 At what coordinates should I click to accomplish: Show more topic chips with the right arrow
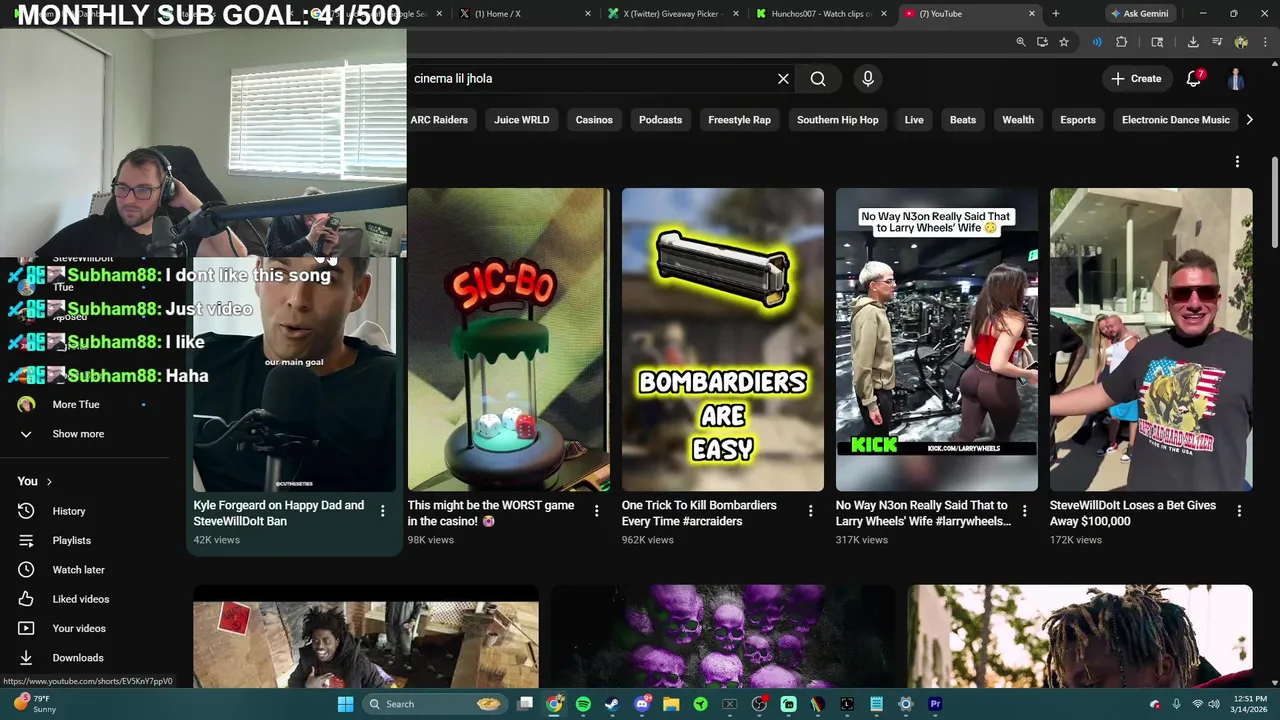pyautogui.click(x=1249, y=120)
